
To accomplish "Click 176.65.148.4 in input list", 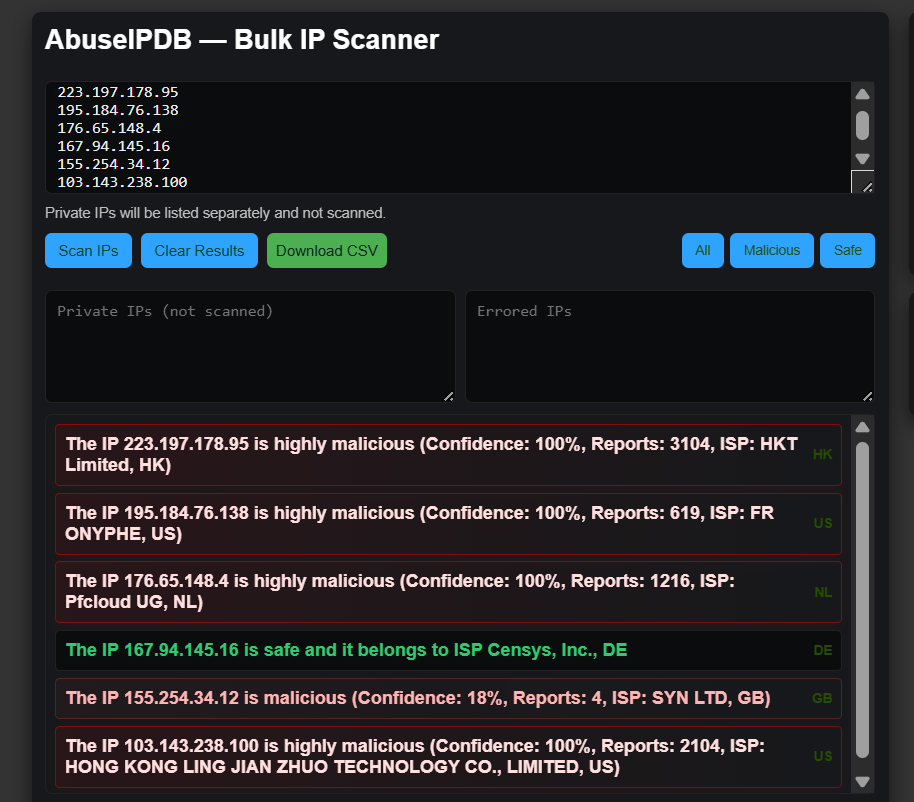I will point(109,128).
